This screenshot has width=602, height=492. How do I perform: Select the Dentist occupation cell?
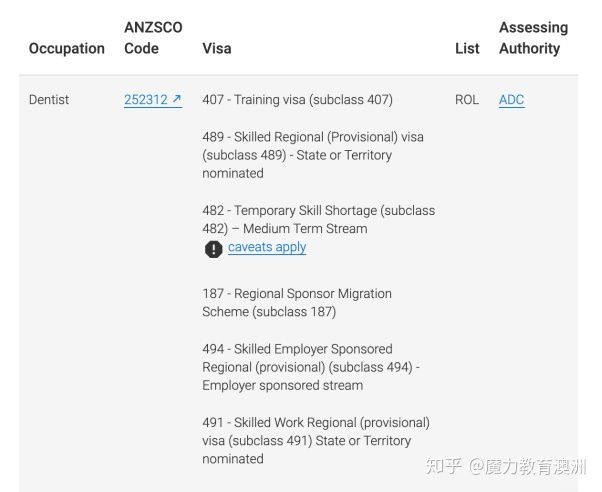point(49,99)
